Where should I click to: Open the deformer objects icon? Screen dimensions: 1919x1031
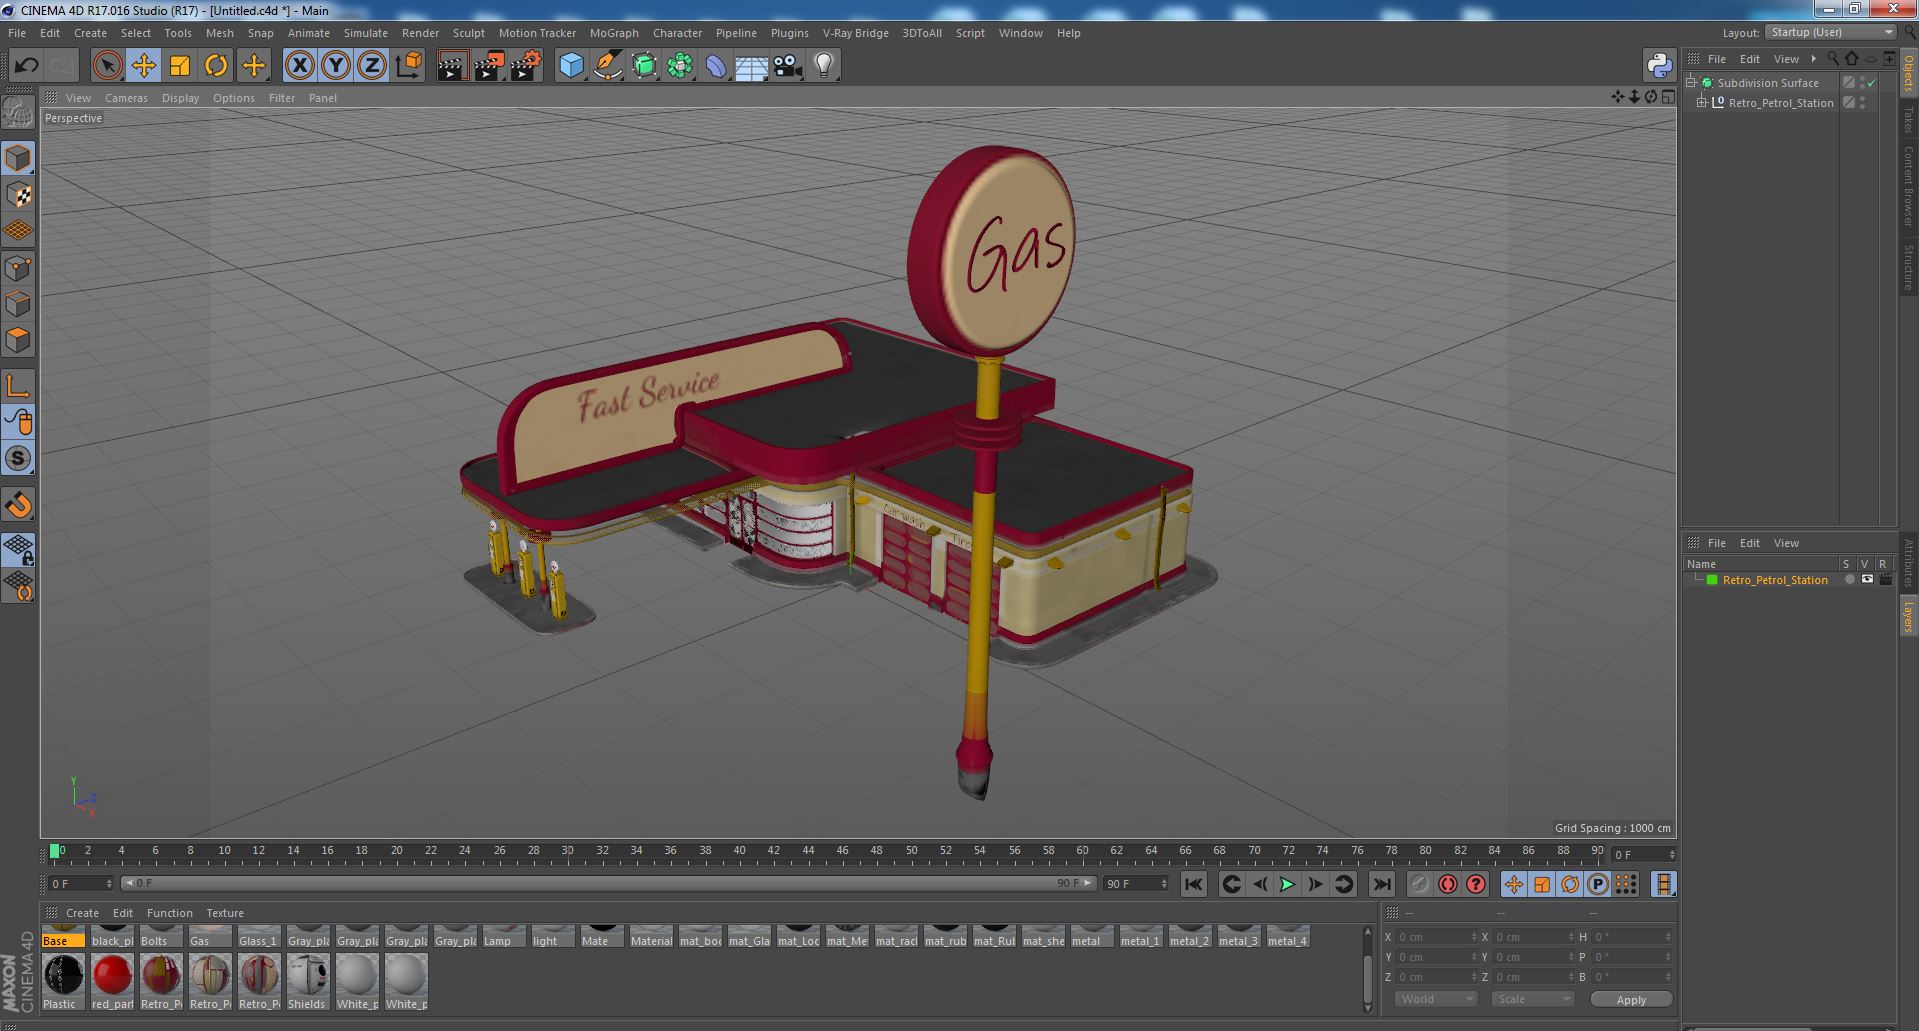point(716,66)
